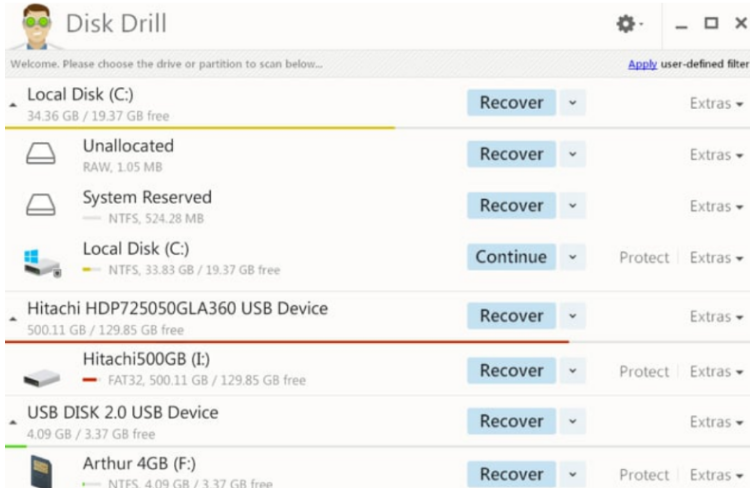The width and height of the screenshot is (751, 491).
Task: Open Extras menu for System Reserved
Action: [x=716, y=206]
